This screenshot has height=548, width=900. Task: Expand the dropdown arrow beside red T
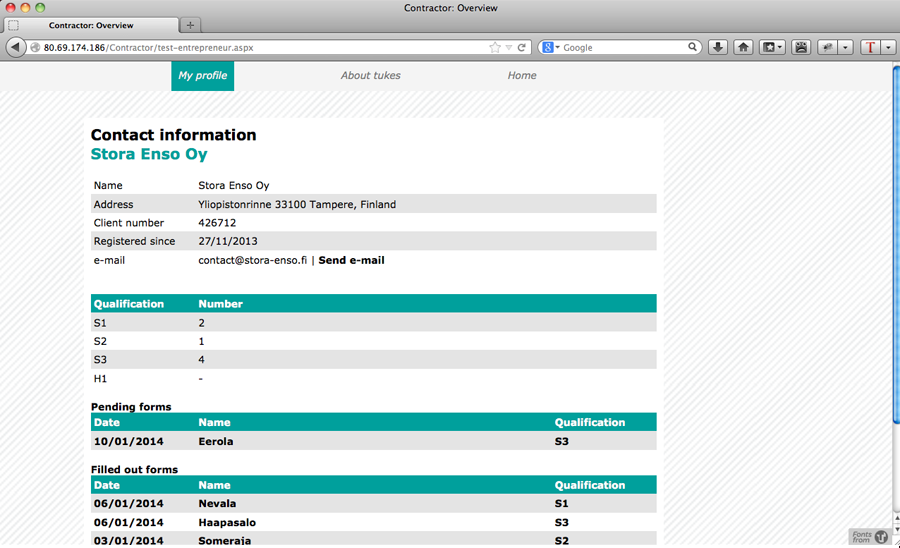click(887, 47)
